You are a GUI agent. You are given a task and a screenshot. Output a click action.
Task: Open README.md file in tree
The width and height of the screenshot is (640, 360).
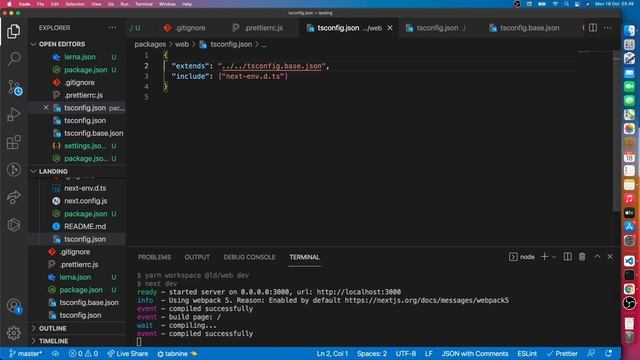85,226
